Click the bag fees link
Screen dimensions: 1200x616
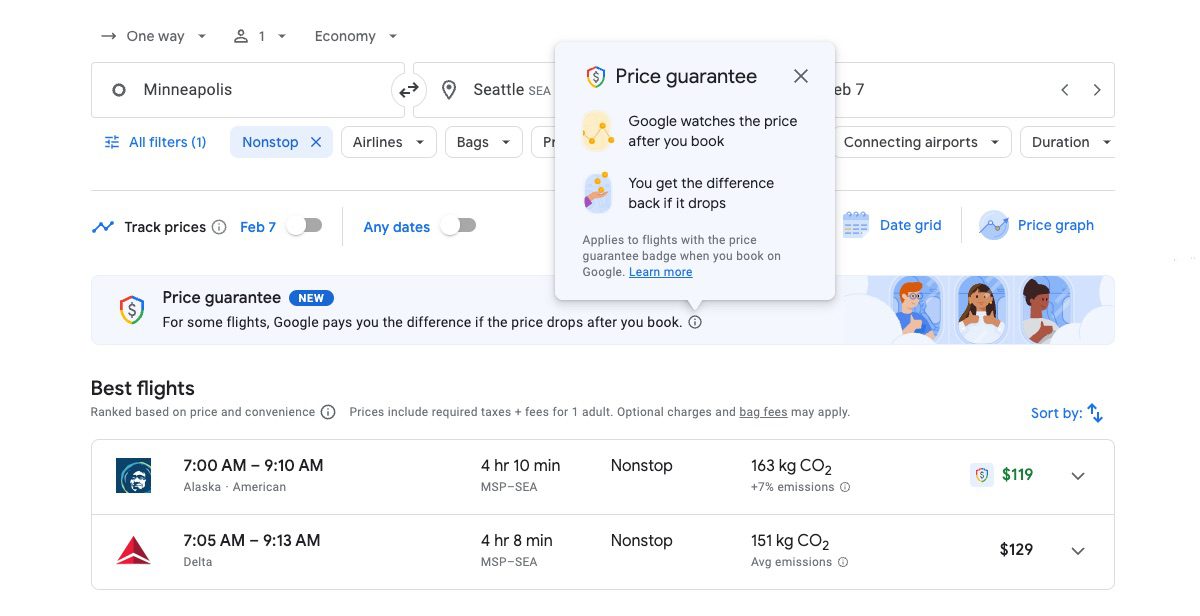[x=763, y=411]
